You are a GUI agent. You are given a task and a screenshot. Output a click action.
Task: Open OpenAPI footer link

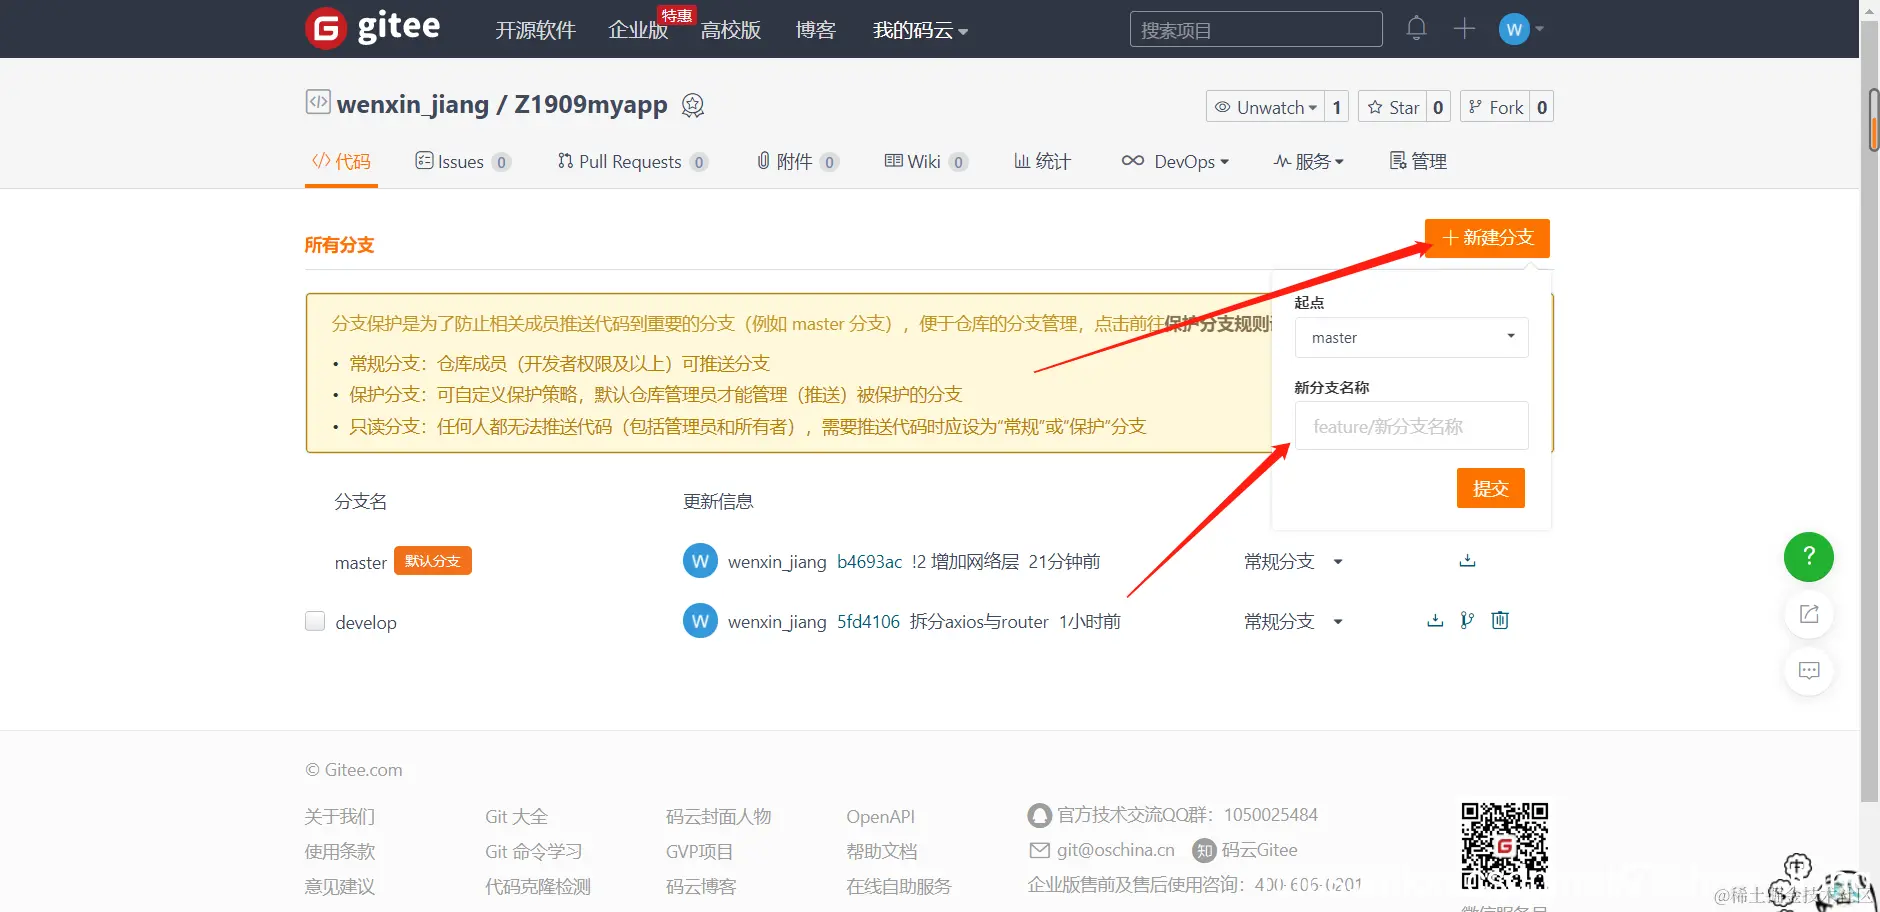point(880,817)
